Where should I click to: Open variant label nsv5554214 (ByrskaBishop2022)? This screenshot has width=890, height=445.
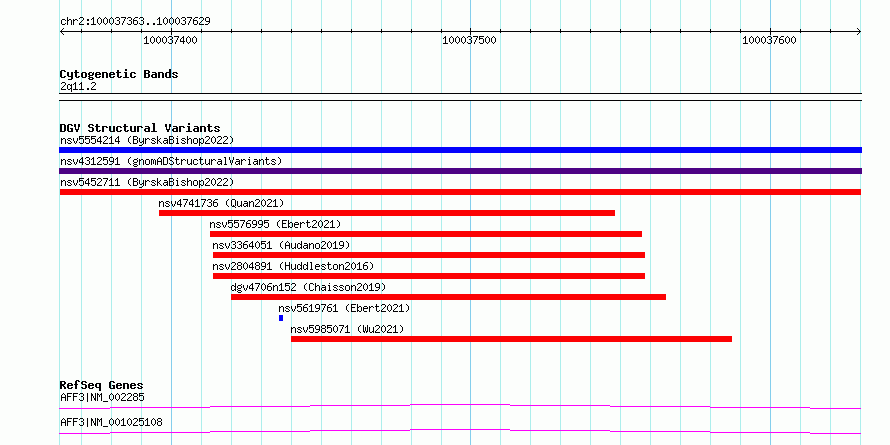pyautogui.click(x=147, y=140)
